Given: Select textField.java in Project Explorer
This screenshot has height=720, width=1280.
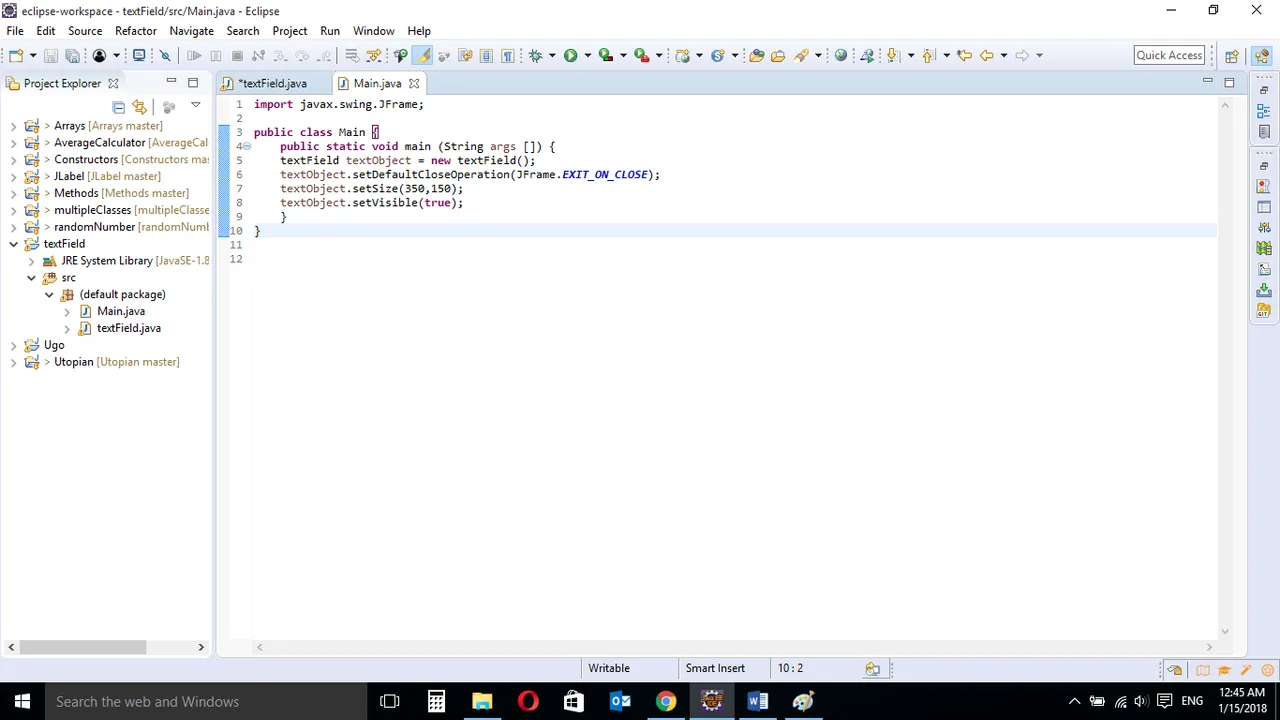Looking at the screenshot, I should click(128, 328).
